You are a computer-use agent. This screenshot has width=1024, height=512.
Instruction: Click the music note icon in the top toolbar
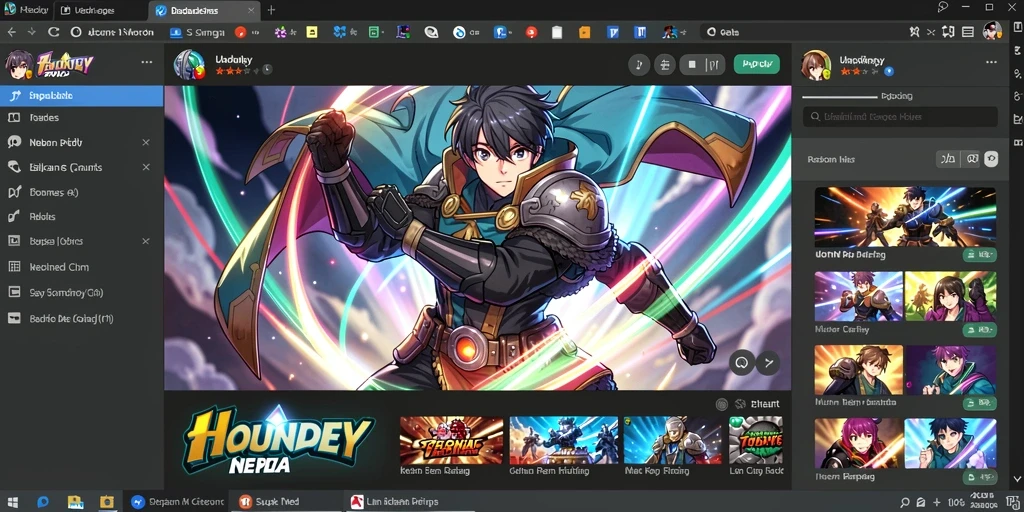[x=639, y=64]
